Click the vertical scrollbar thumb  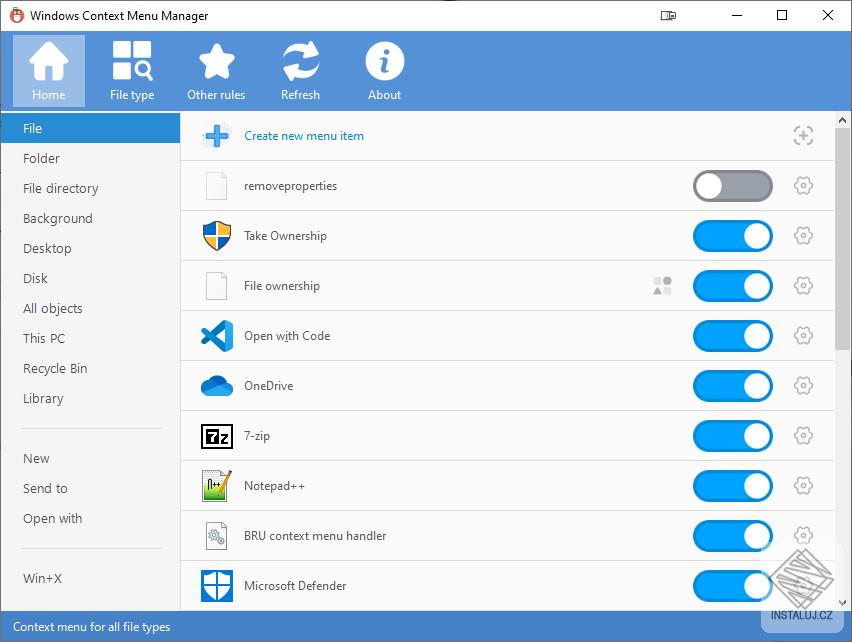click(842, 239)
